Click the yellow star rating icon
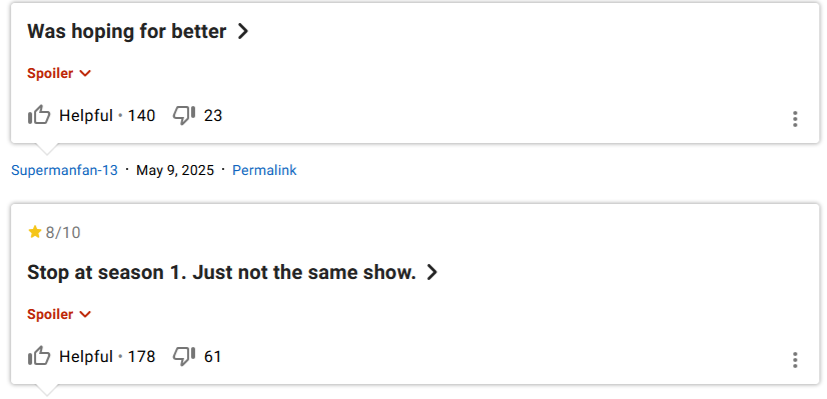The height and width of the screenshot is (399, 827). (x=35, y=232)
